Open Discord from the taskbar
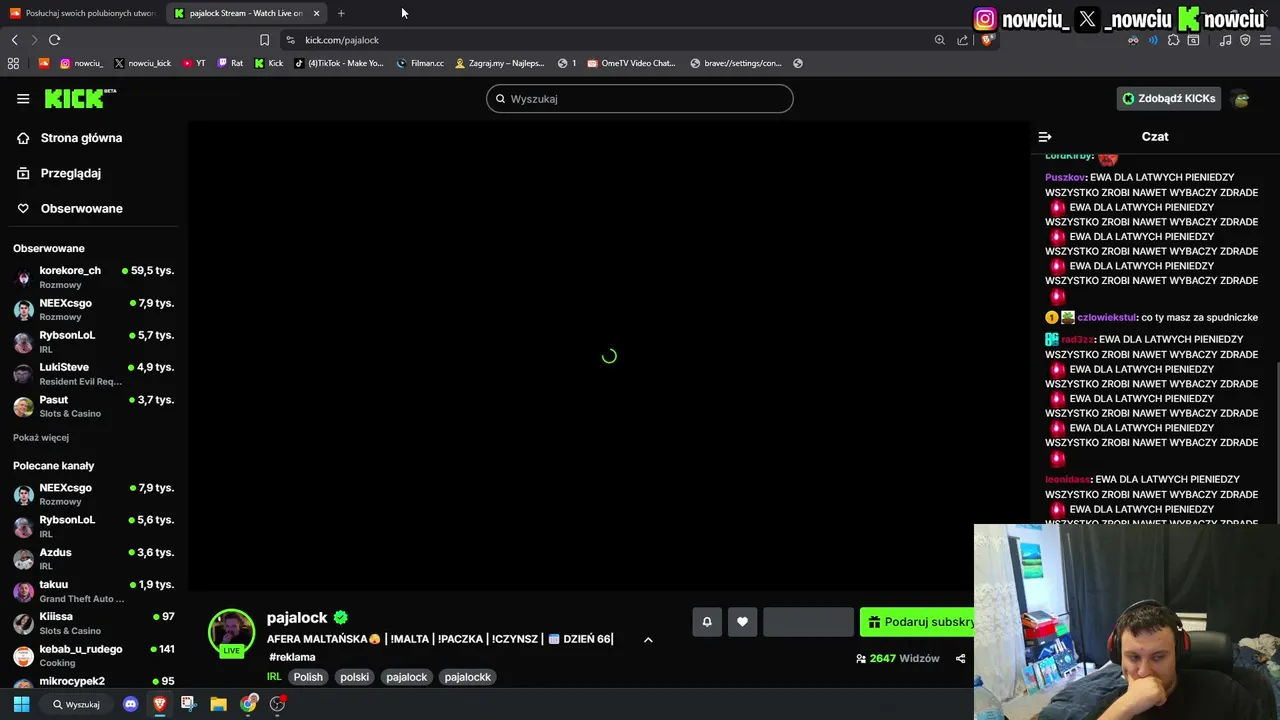This screenshot has height=720, width=1280. 130,704
